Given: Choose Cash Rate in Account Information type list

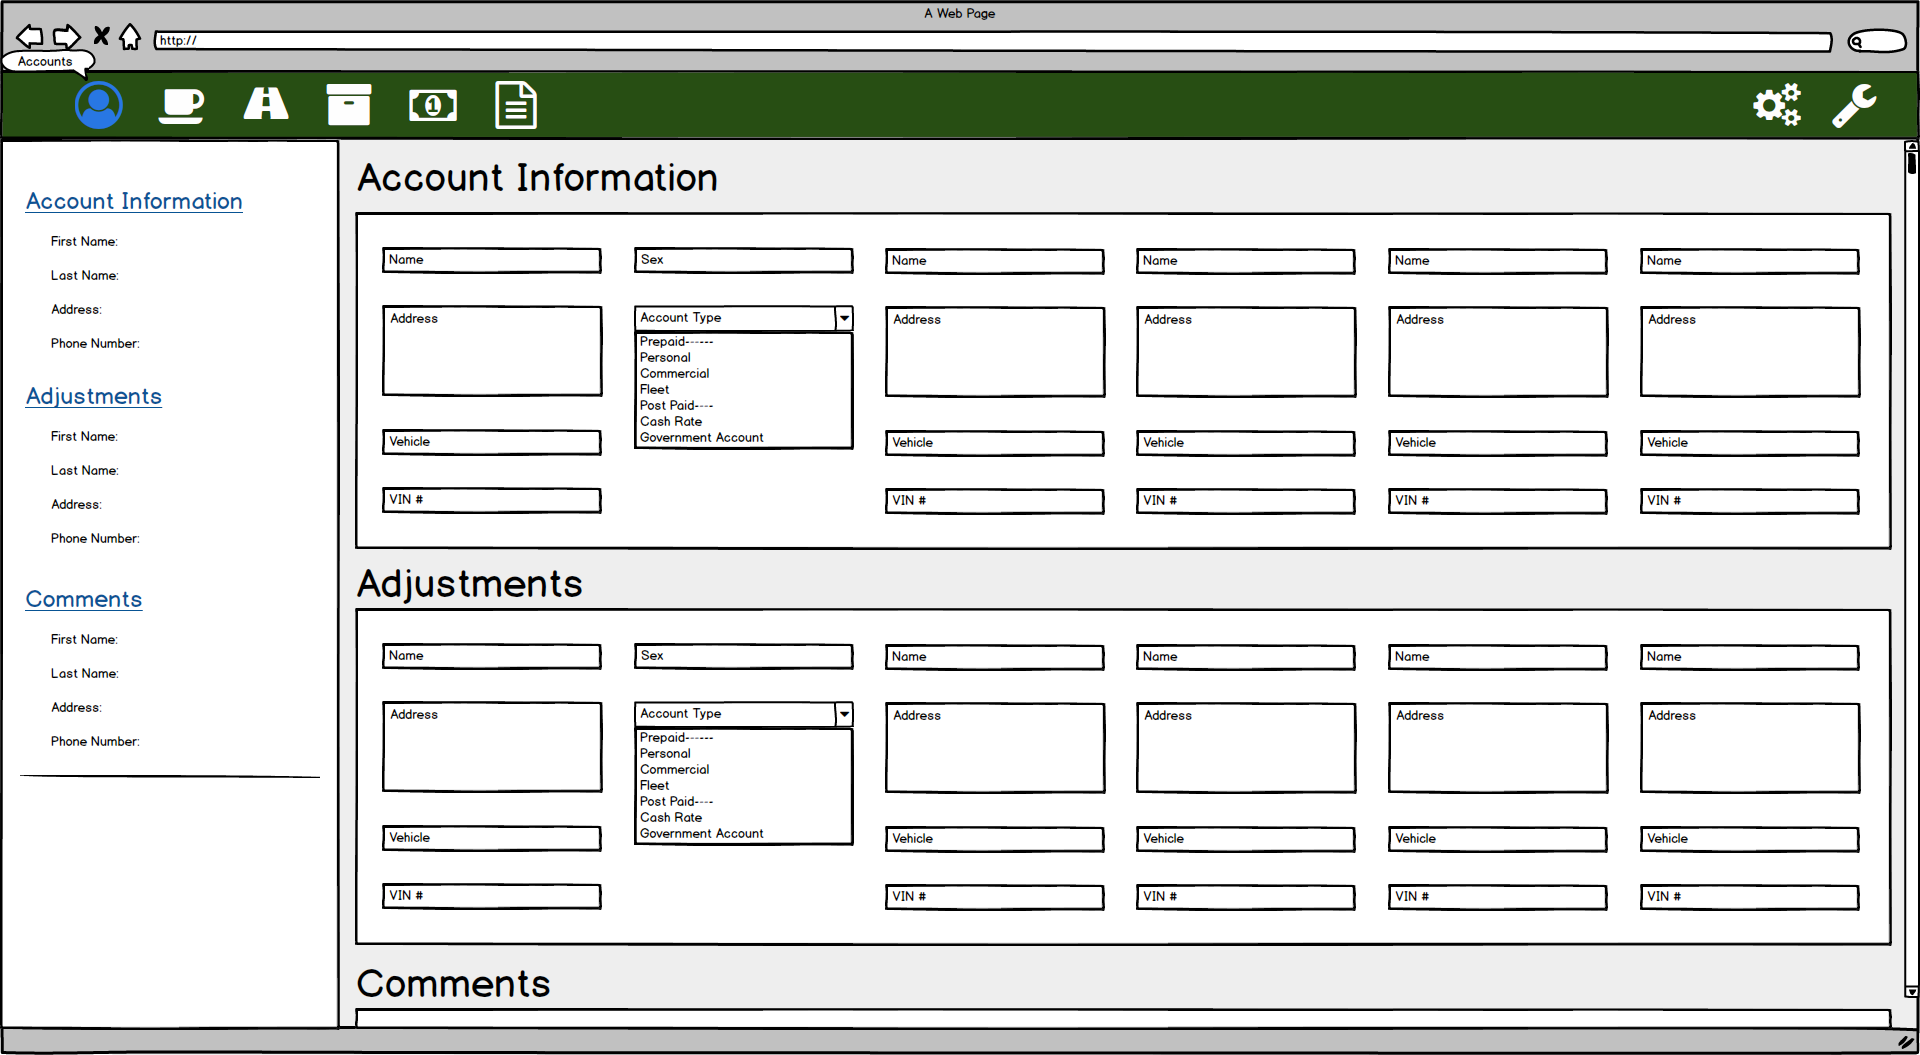Looking at the screenshot, I should (x=671, y=421).
